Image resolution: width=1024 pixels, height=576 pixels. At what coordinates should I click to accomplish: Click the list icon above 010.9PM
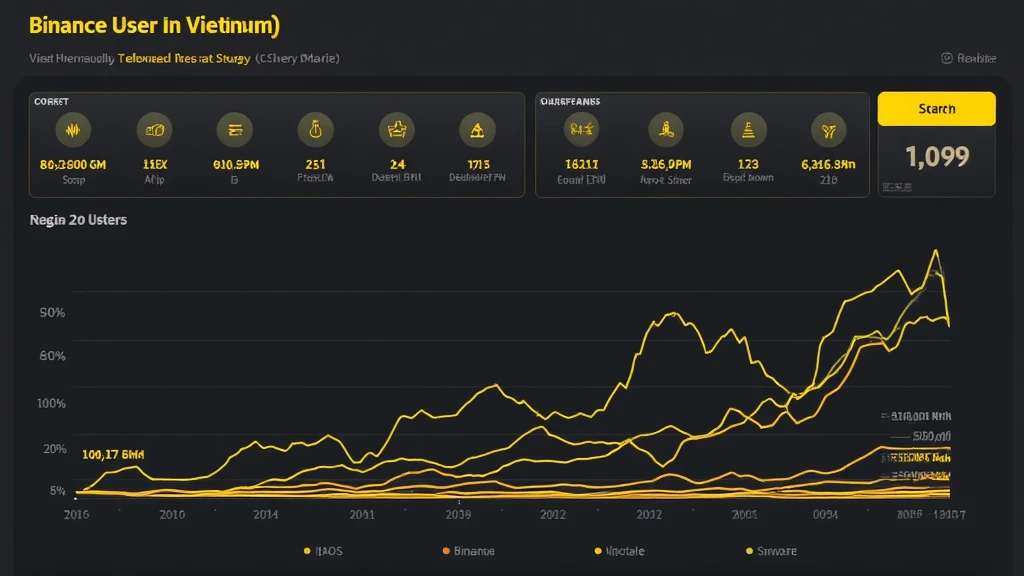[234, 130]
